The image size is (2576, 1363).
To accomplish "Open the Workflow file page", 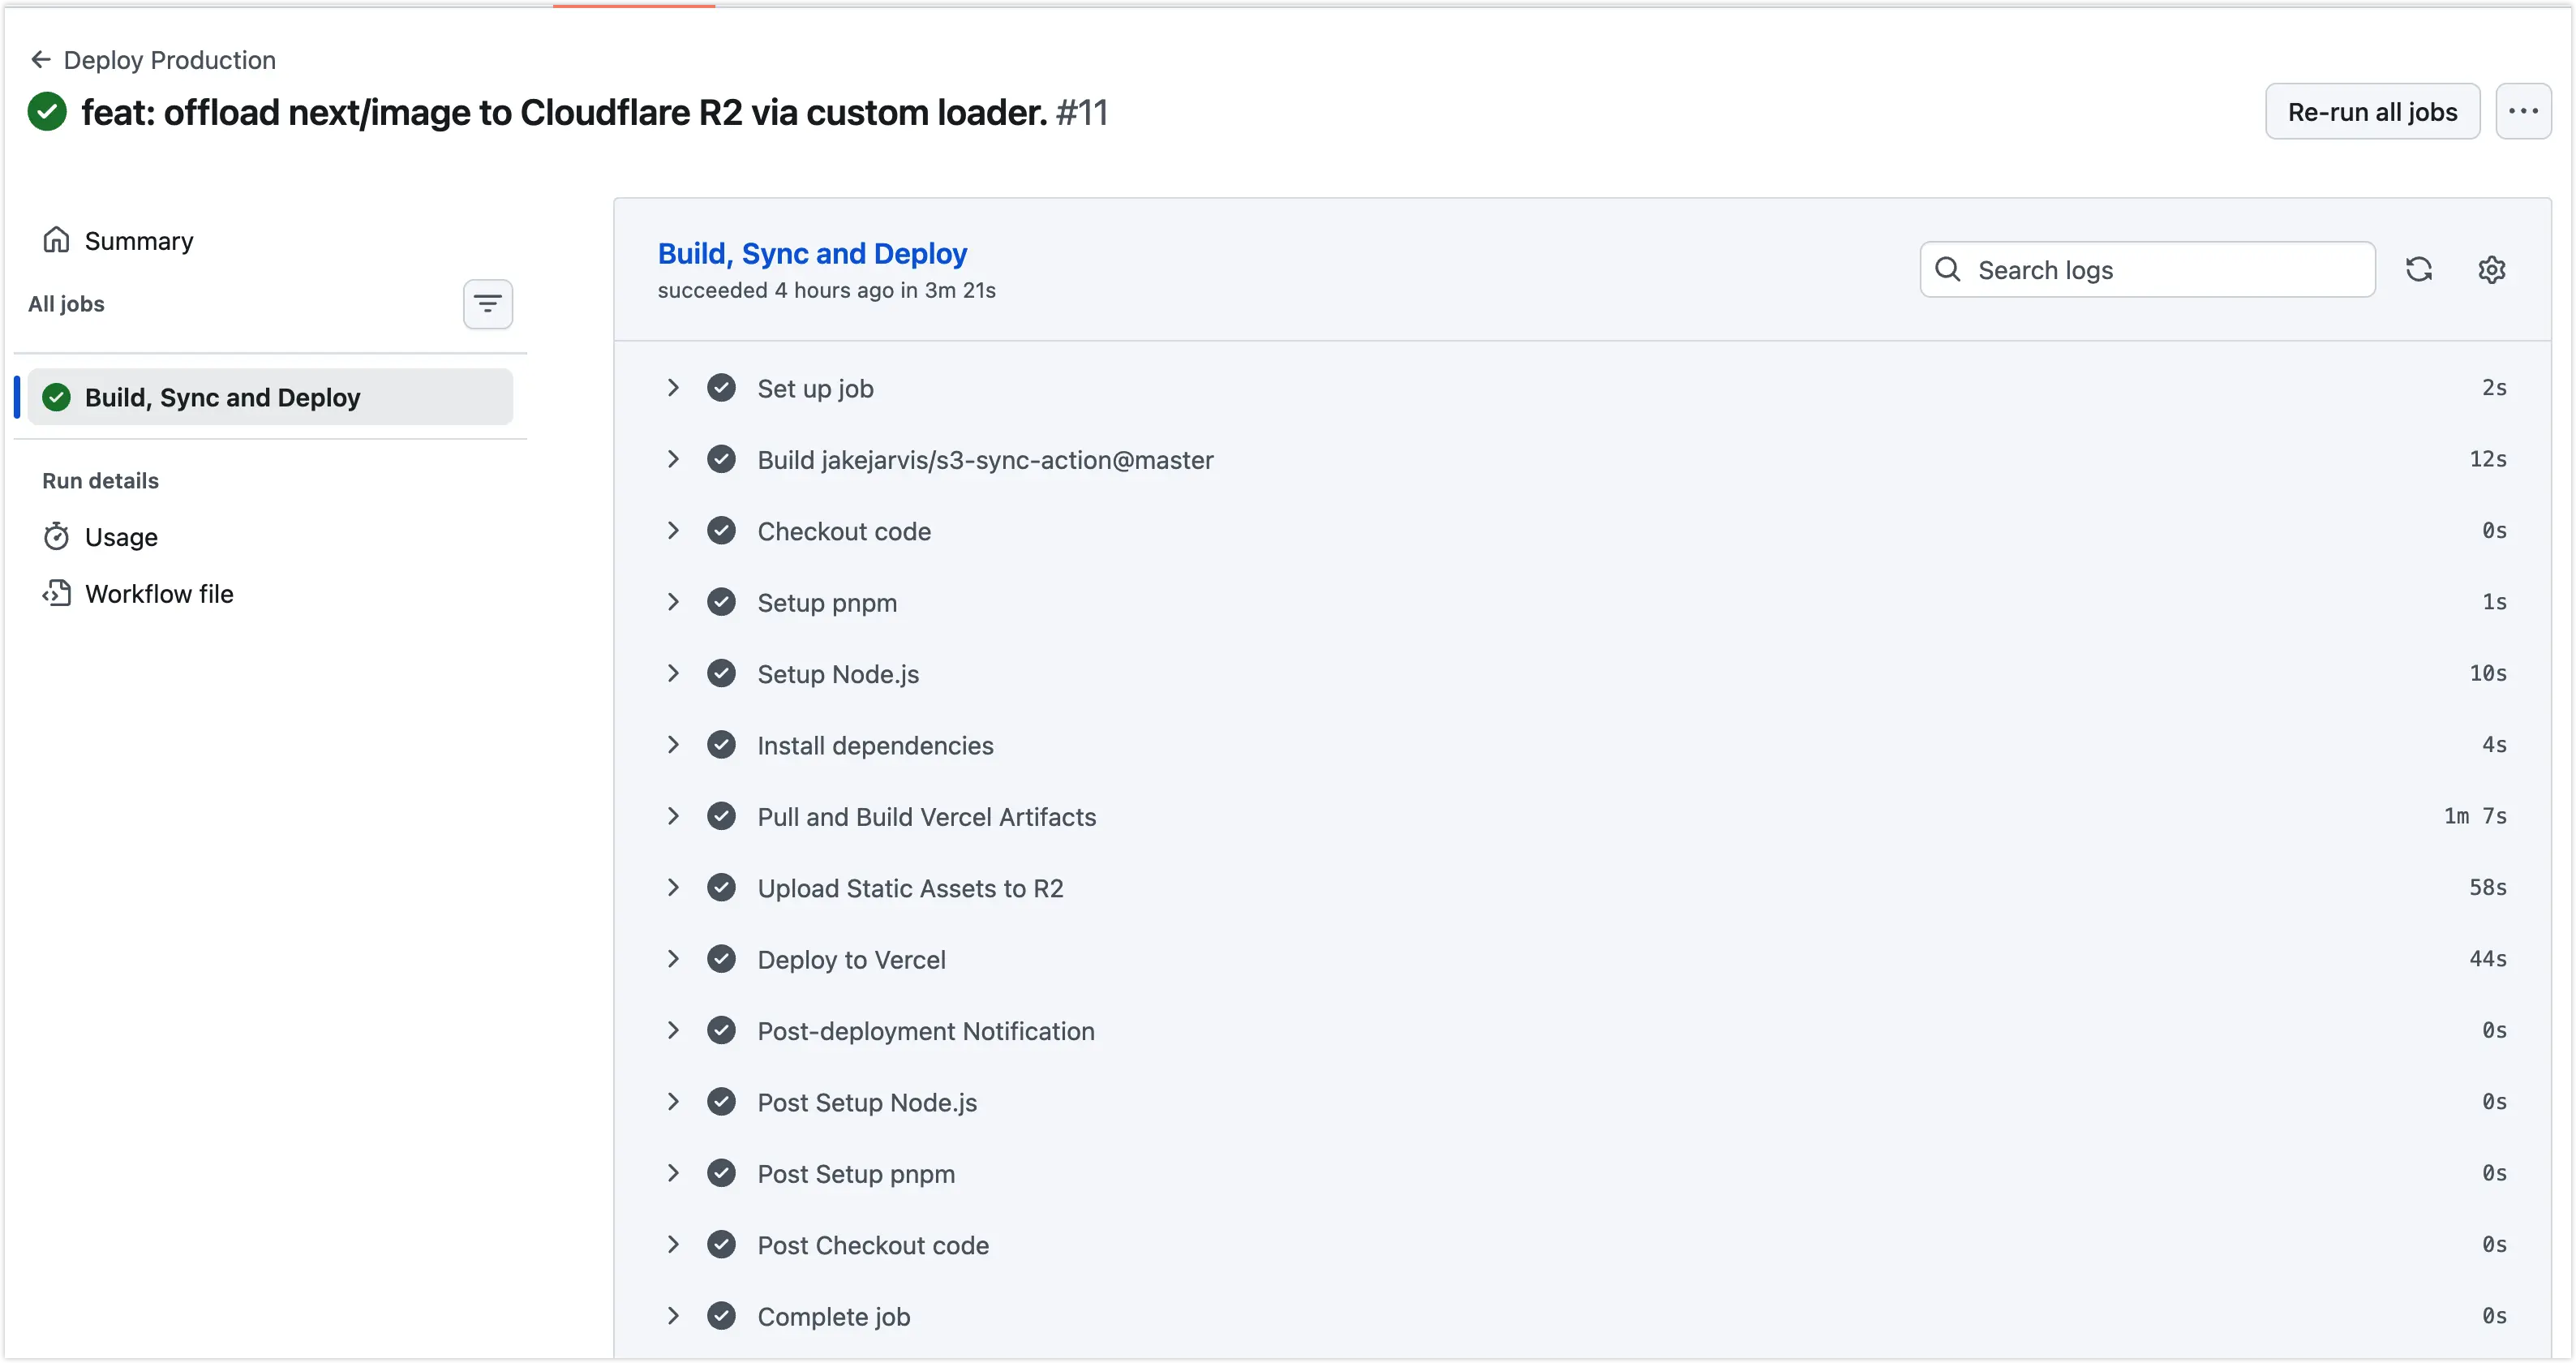I will pyautogui.click(x=159, y=594).
